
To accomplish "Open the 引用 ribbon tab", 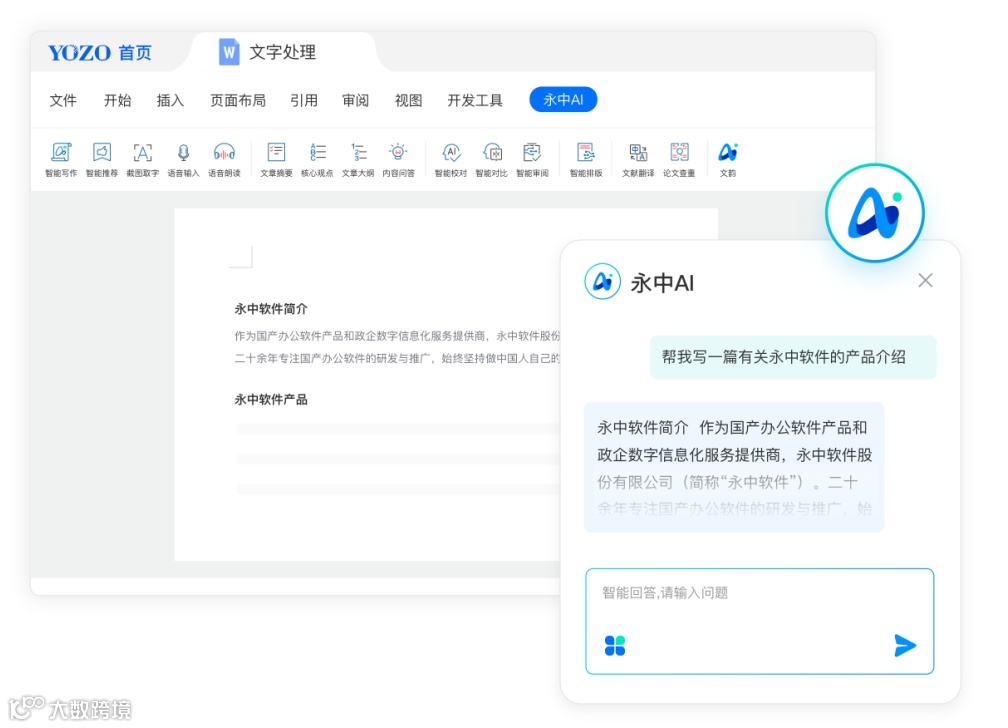I will point(304,100).
